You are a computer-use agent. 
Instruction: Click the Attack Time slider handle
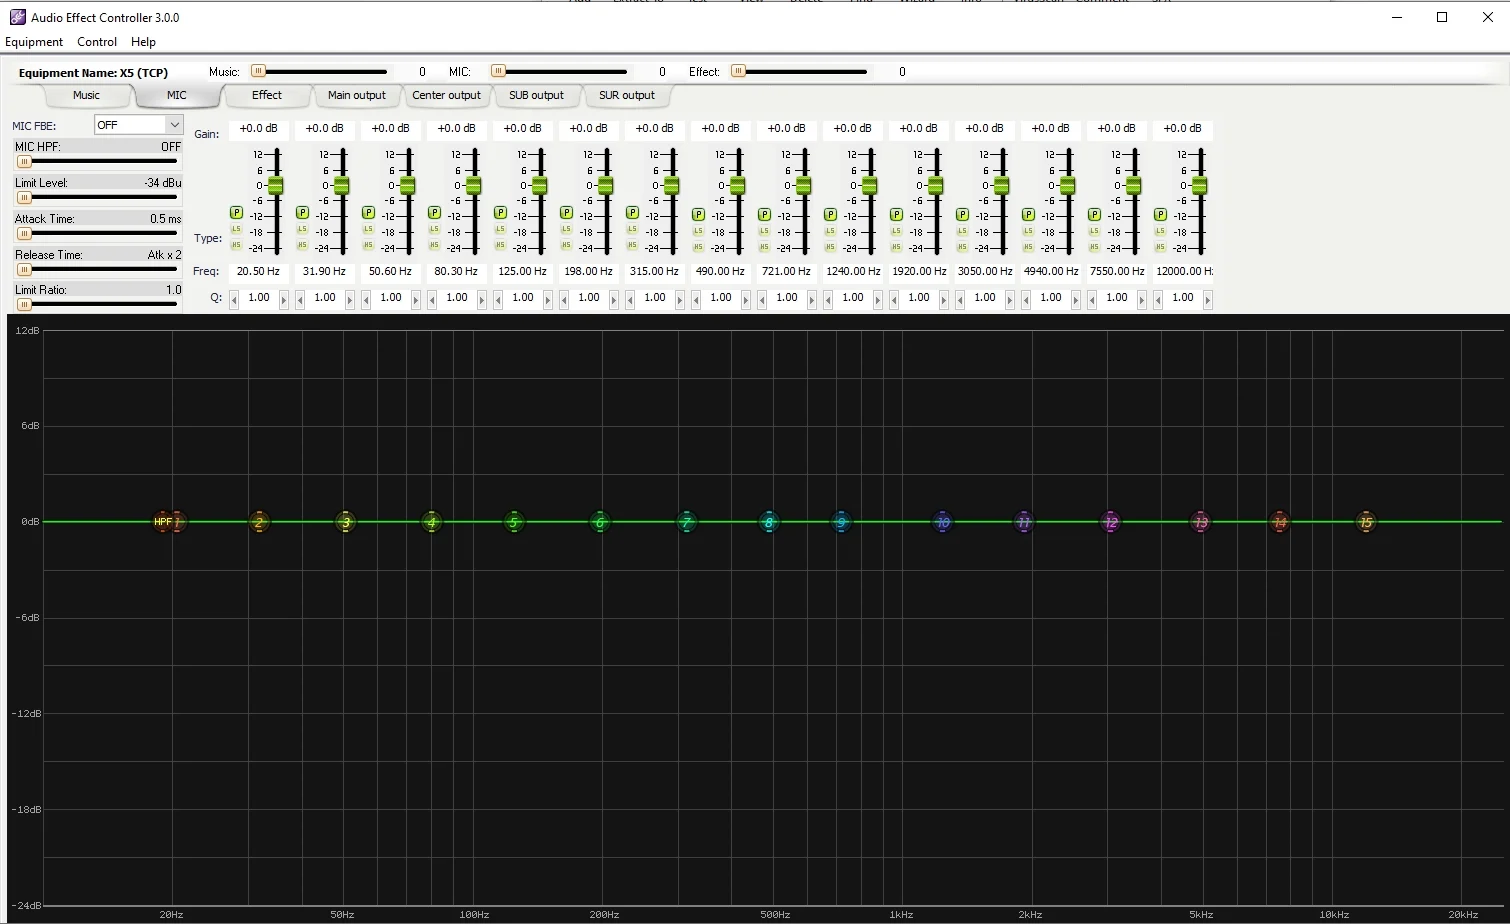(x=24, y=234)
